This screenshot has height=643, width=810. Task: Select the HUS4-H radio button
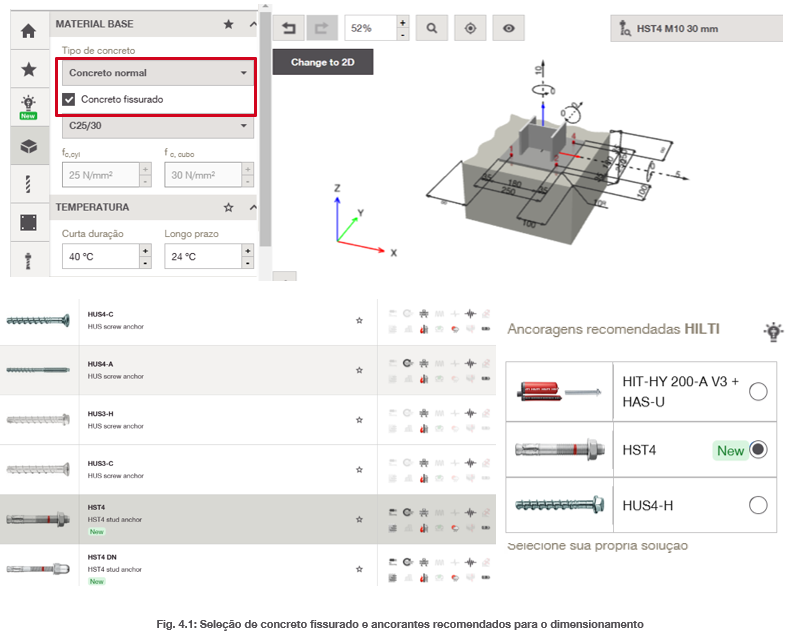pos(758,505)
